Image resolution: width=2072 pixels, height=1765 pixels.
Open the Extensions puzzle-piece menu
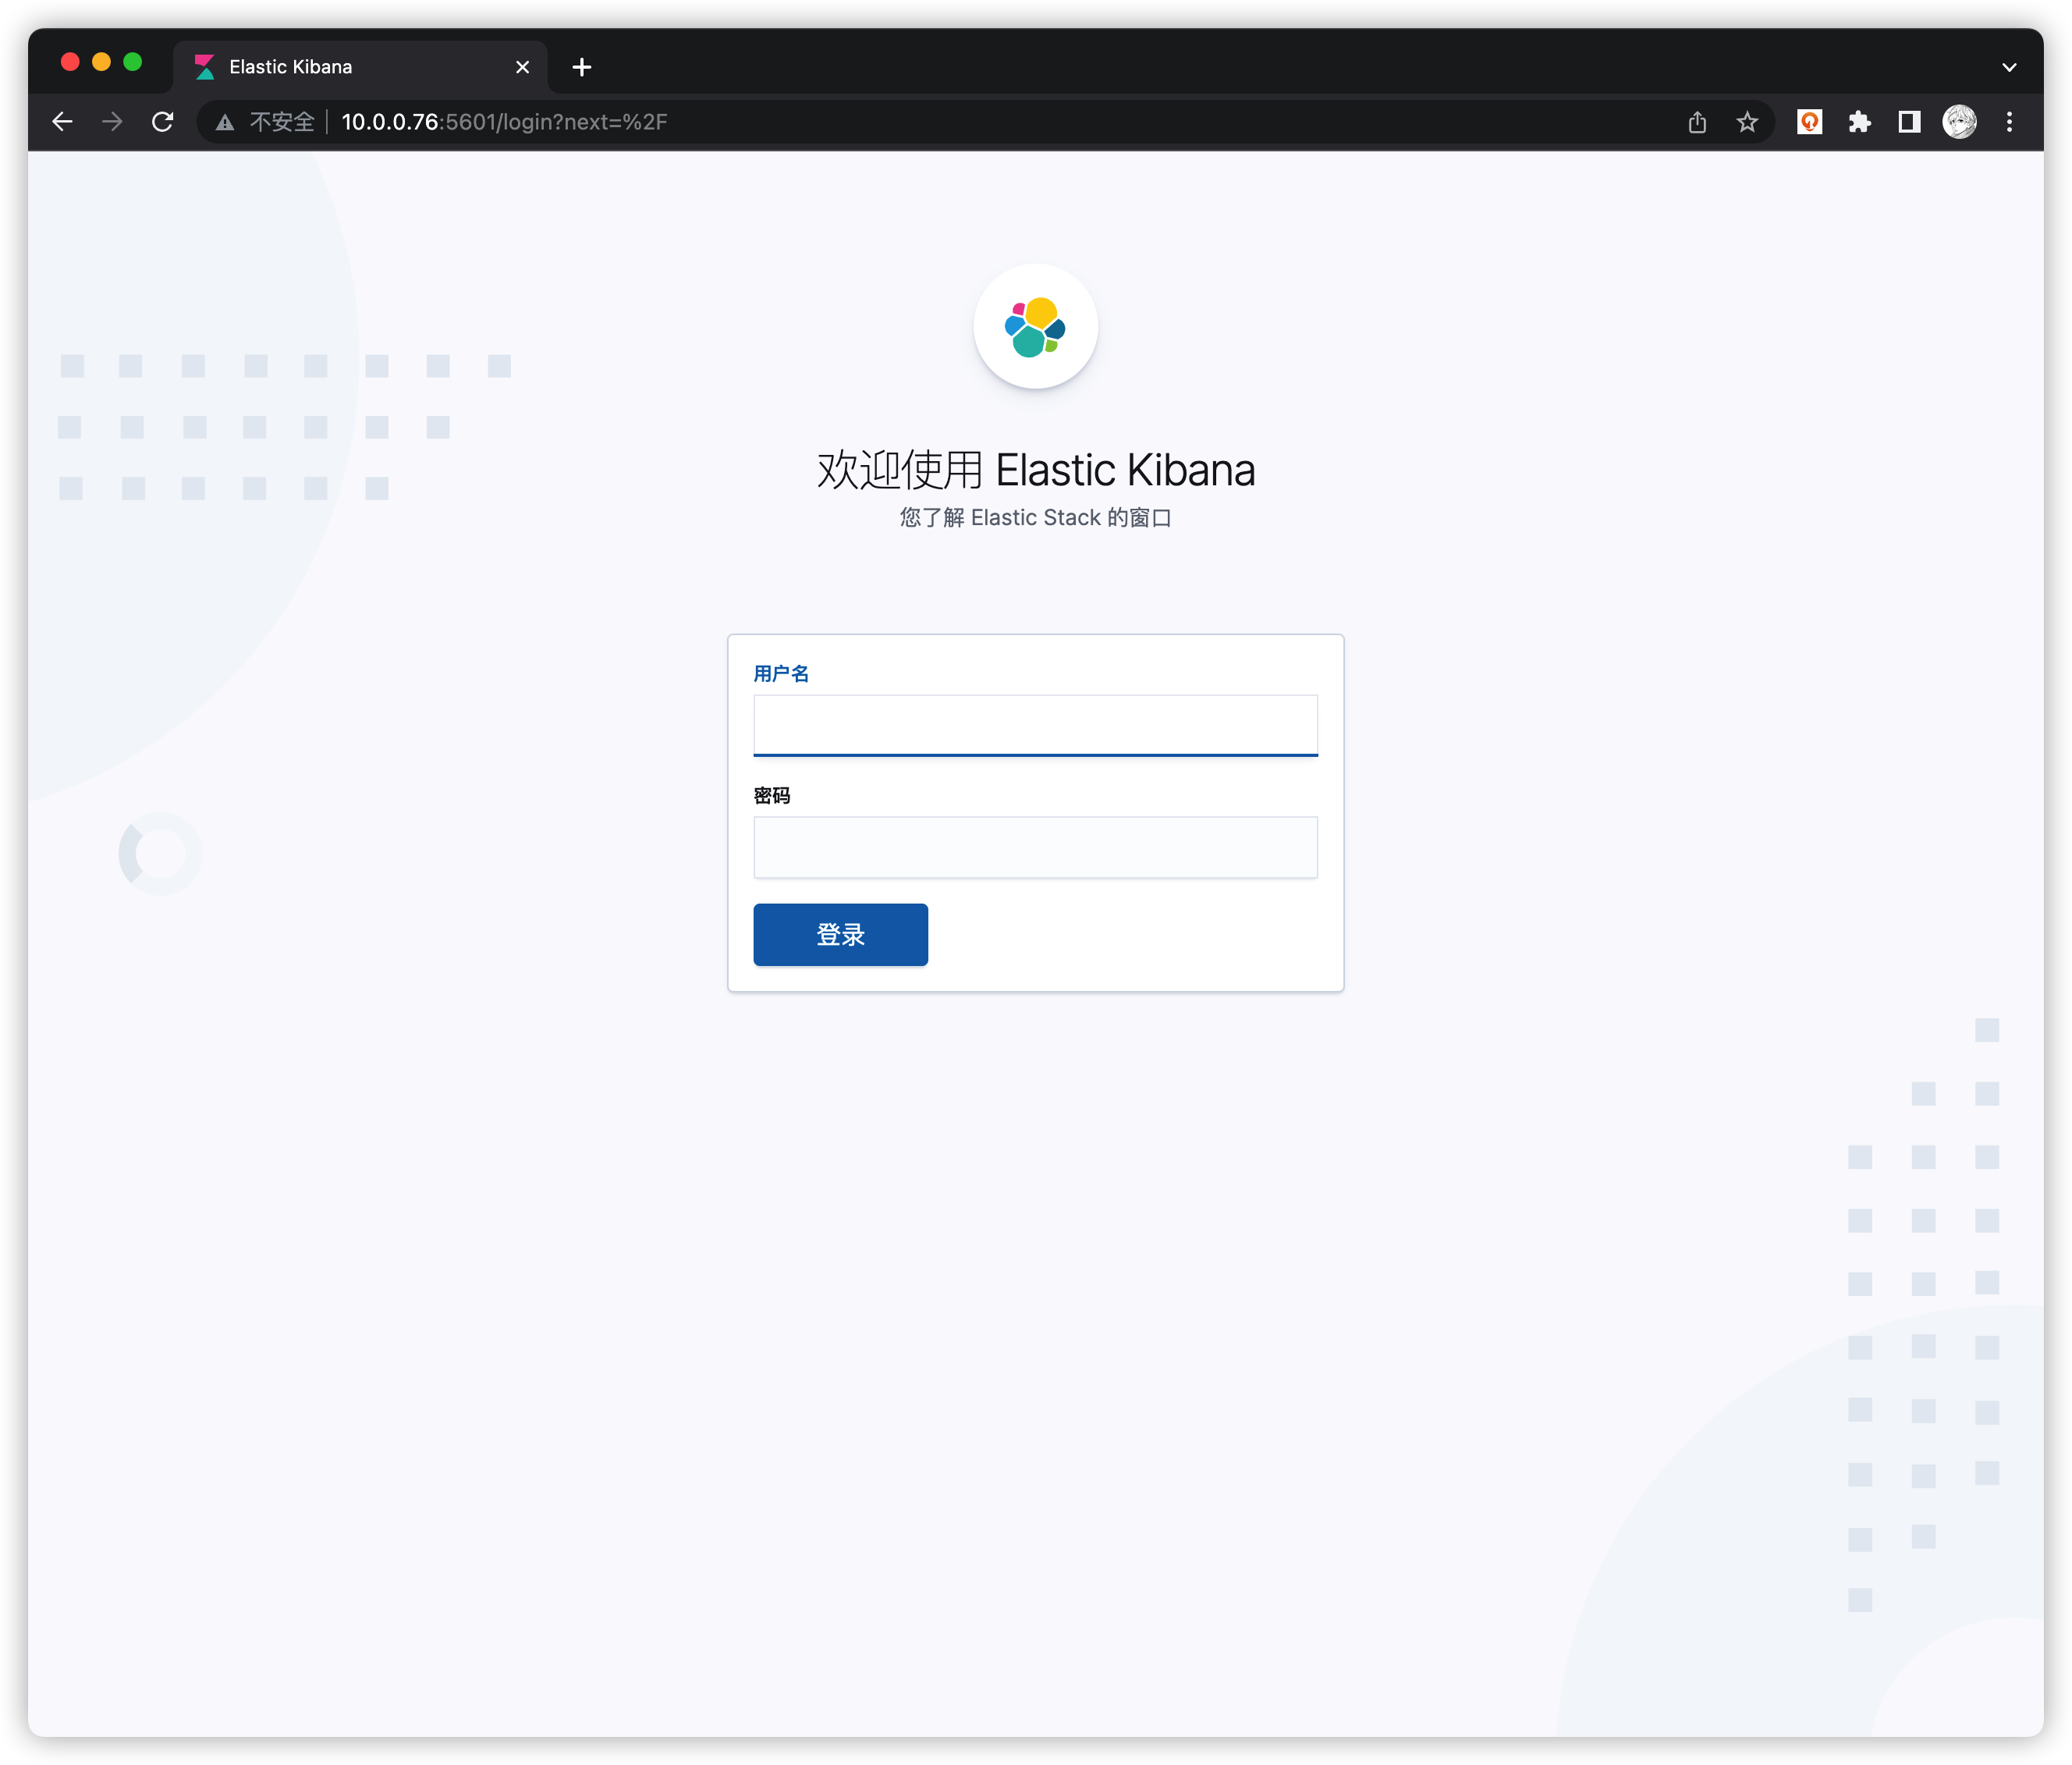(x=1859, y=122)
